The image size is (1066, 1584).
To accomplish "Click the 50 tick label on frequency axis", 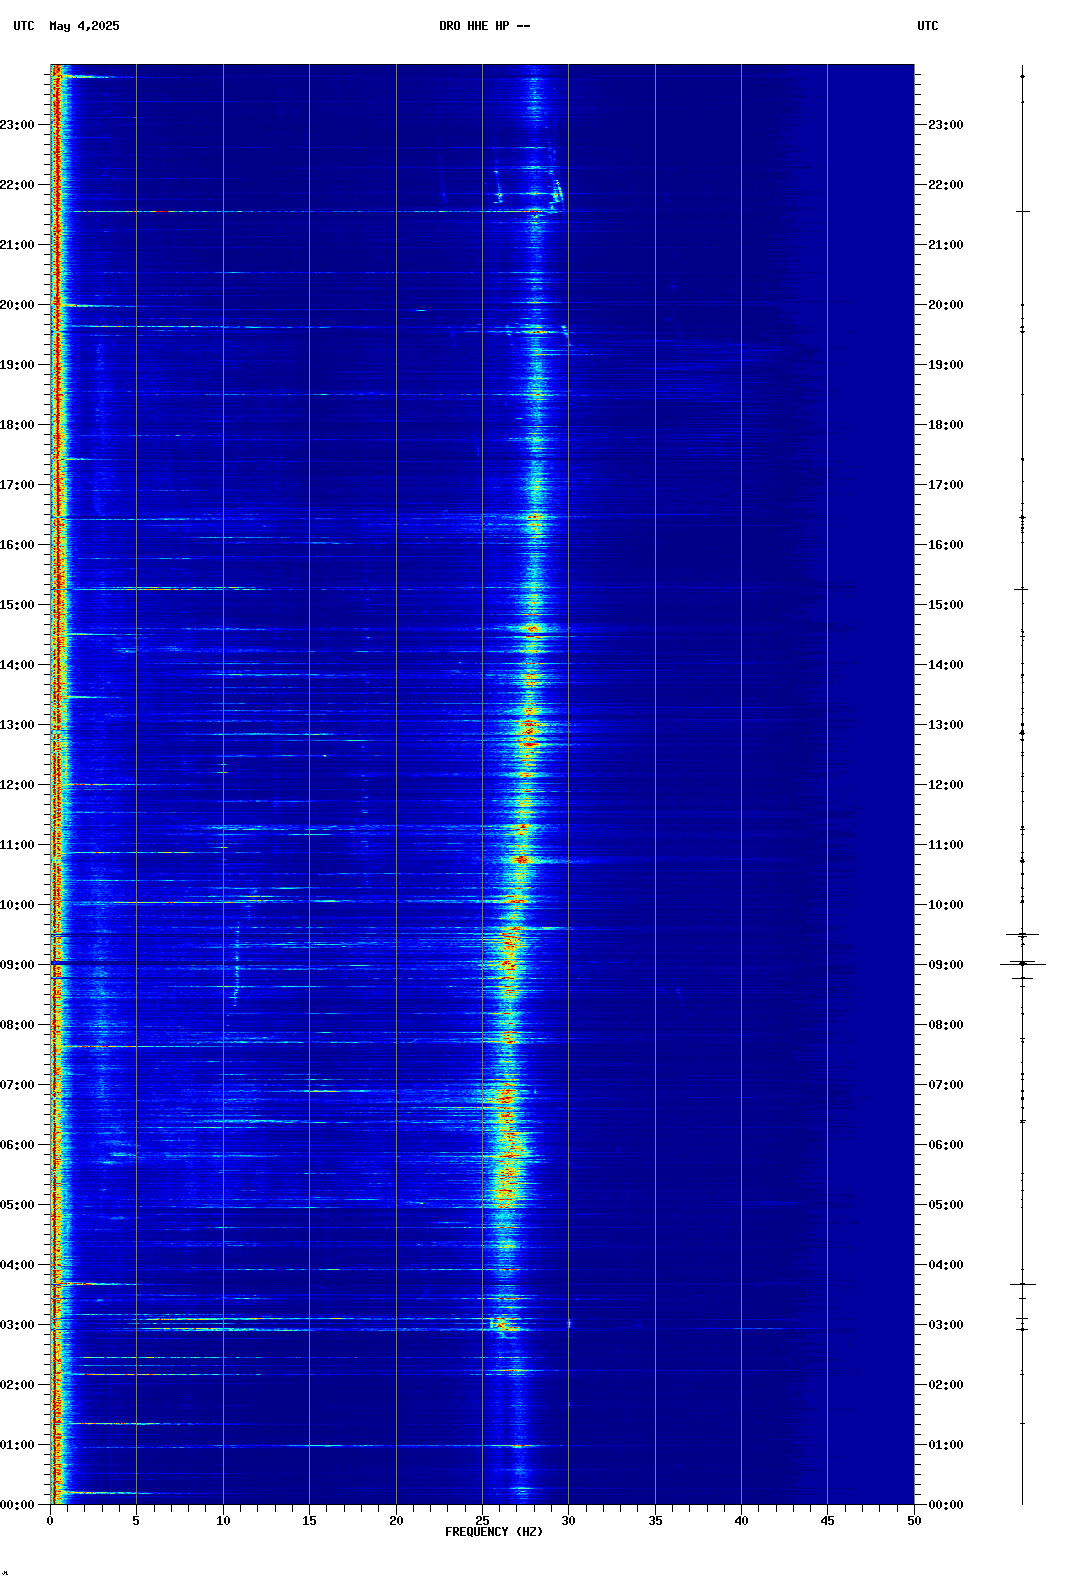I will [x=914, y=1521].
